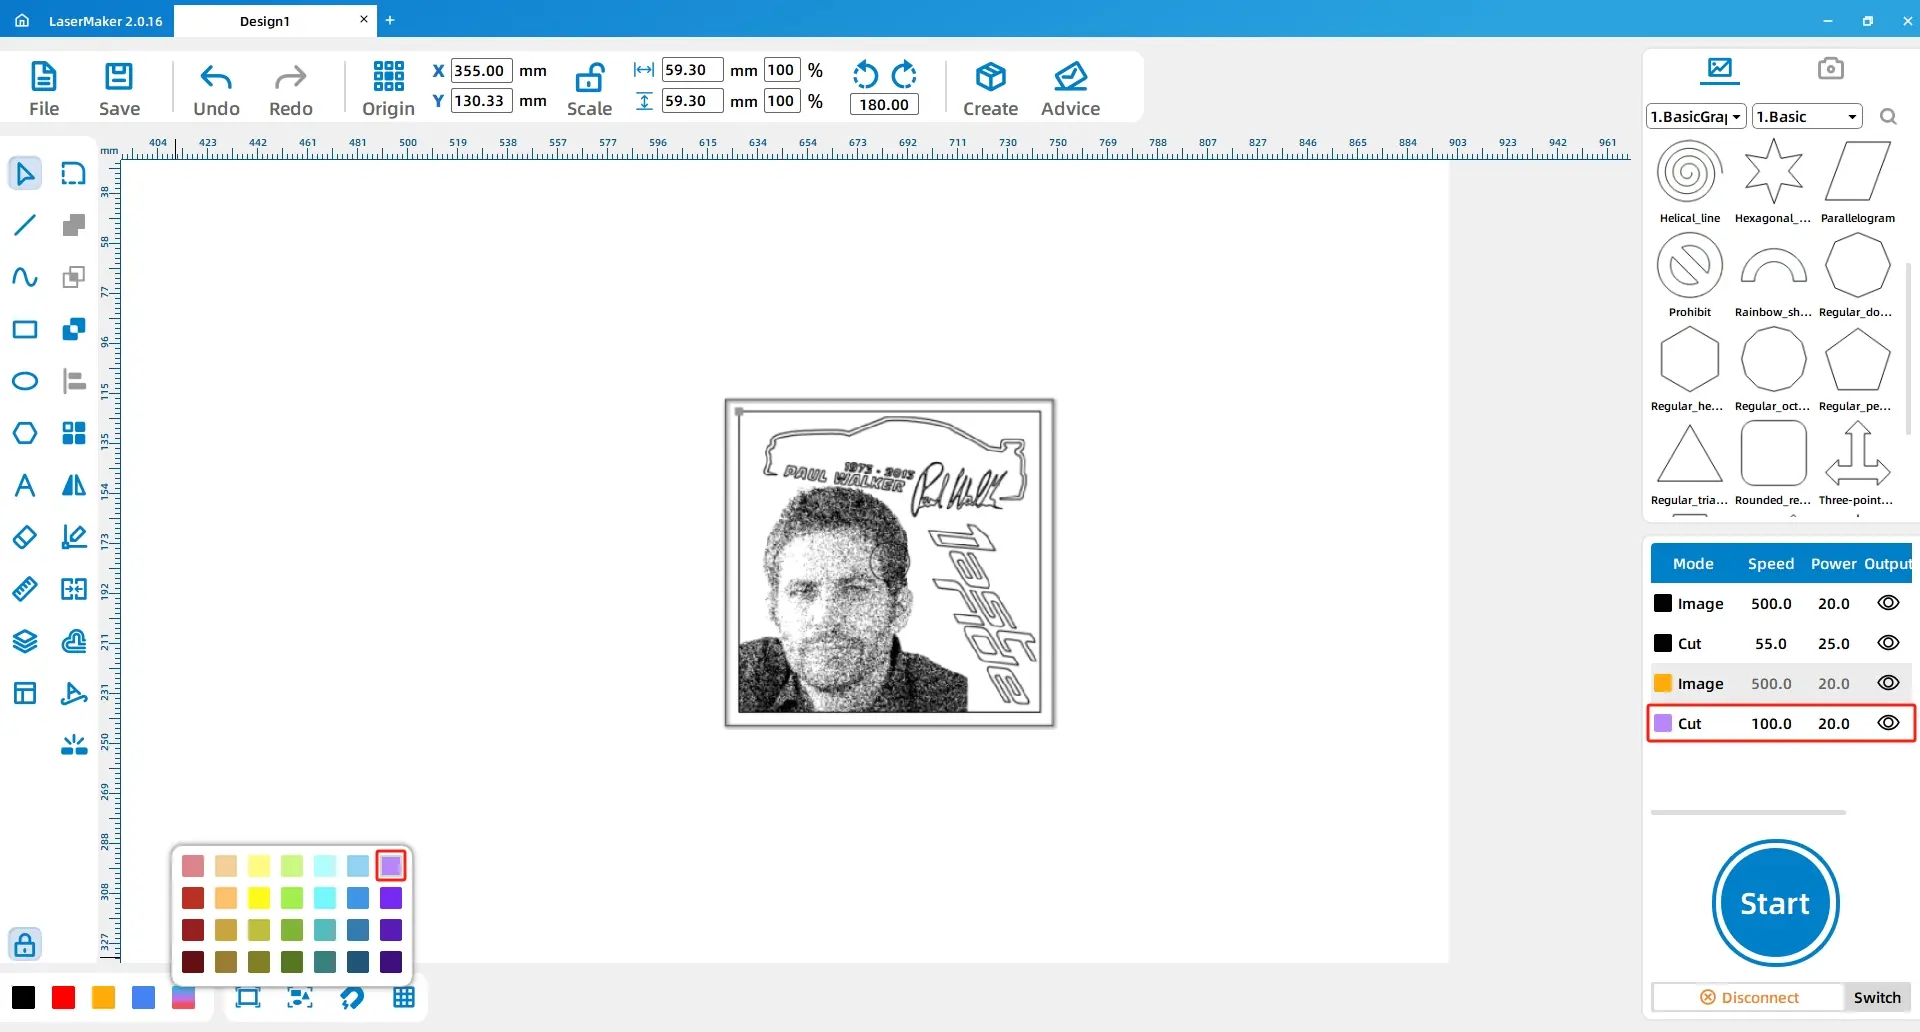The width and height of the screenshot is (1920, 1032).
Task: Click the width mm input field
Action: (692, 70)
